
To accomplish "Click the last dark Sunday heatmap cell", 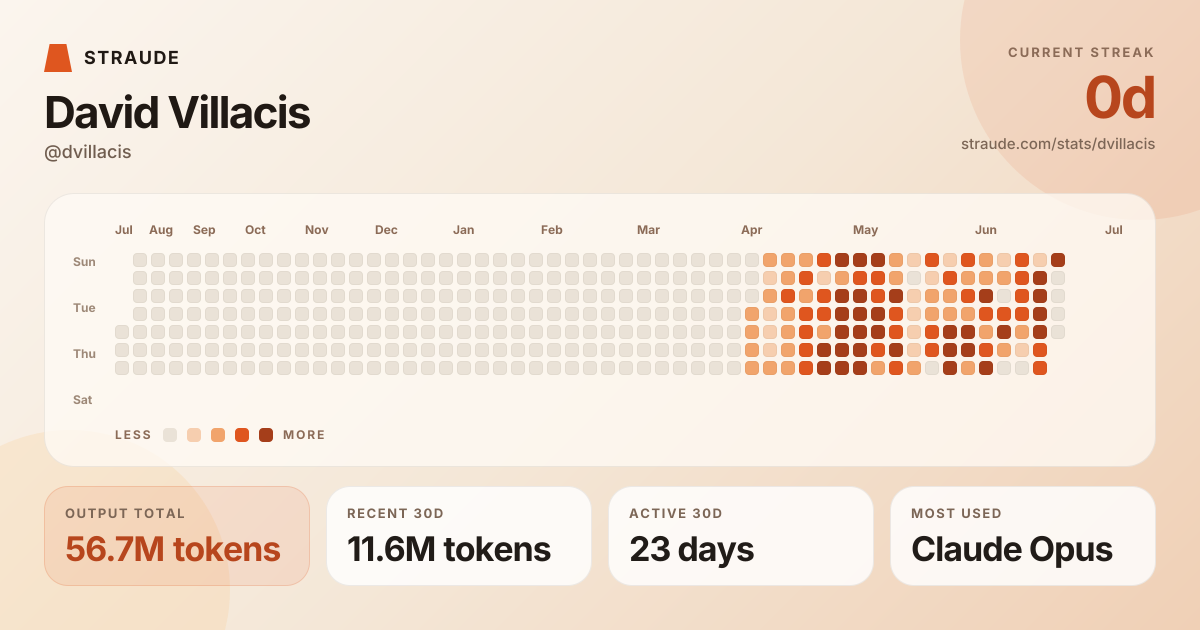I will [x=1058, y=260].
